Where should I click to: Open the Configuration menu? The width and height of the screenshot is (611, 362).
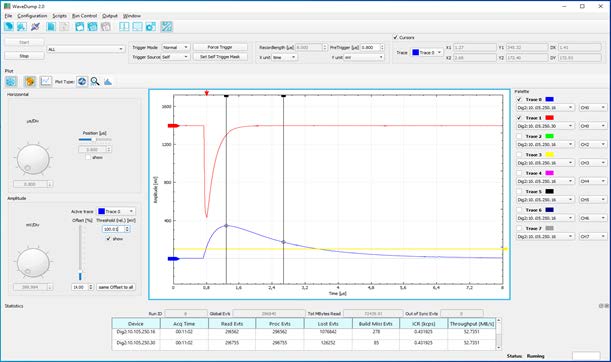32,16
